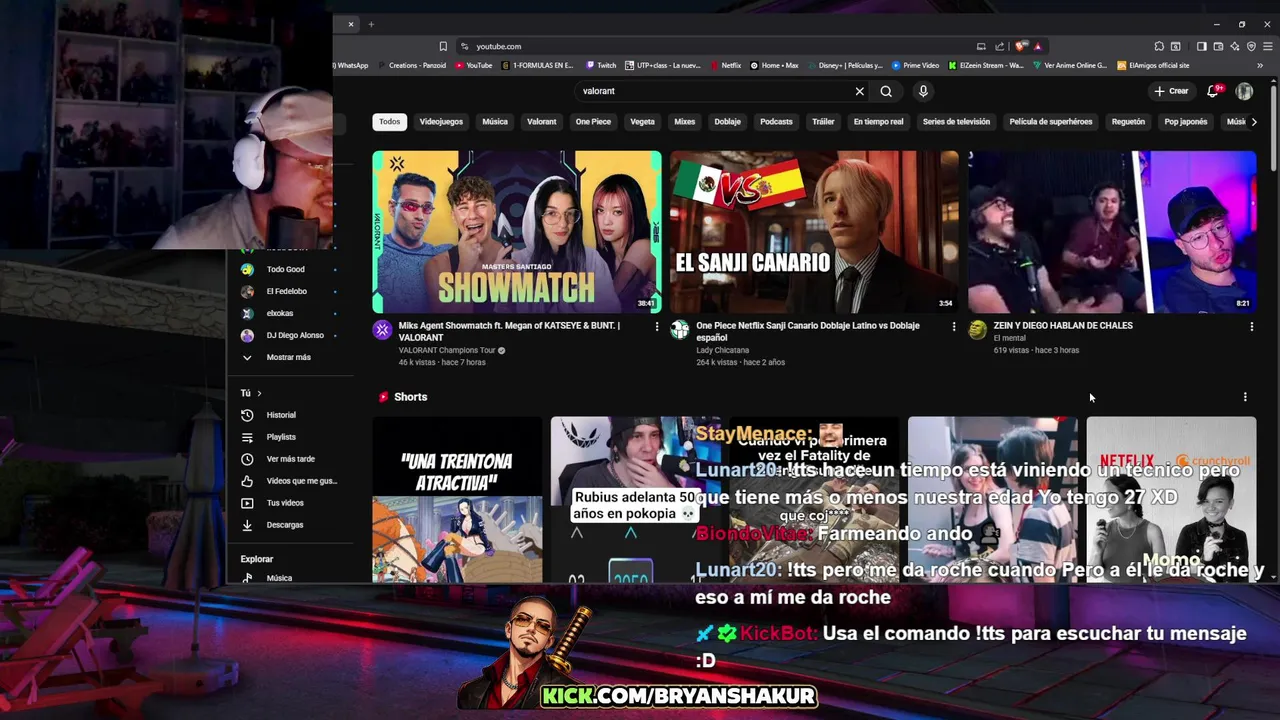Click the El mental channel avatar
This screenshot has height=720, width=1280.
tap(978, 330)
